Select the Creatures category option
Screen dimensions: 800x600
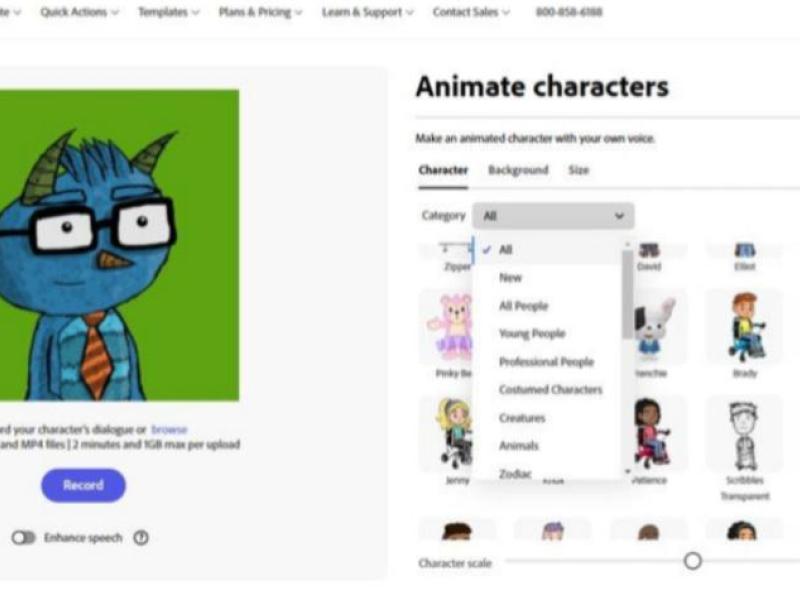(522, 418)
